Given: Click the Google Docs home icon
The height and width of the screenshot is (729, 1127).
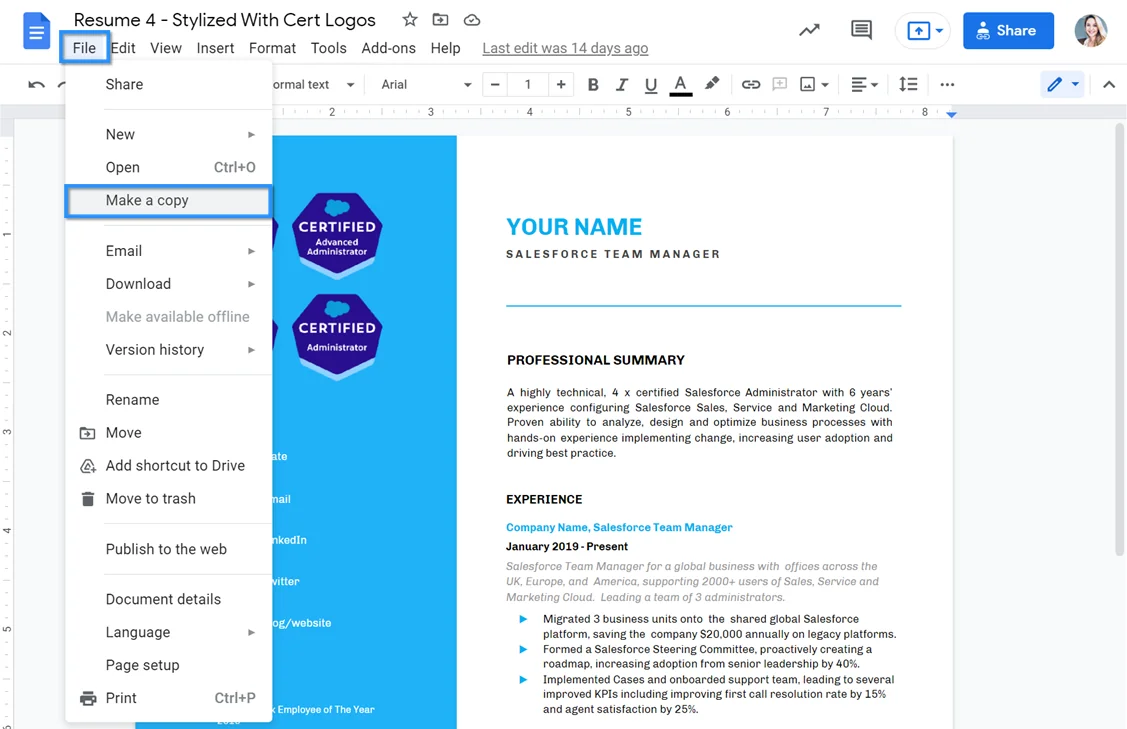Looking at the screenshot, I should click(x=36, y=31).
